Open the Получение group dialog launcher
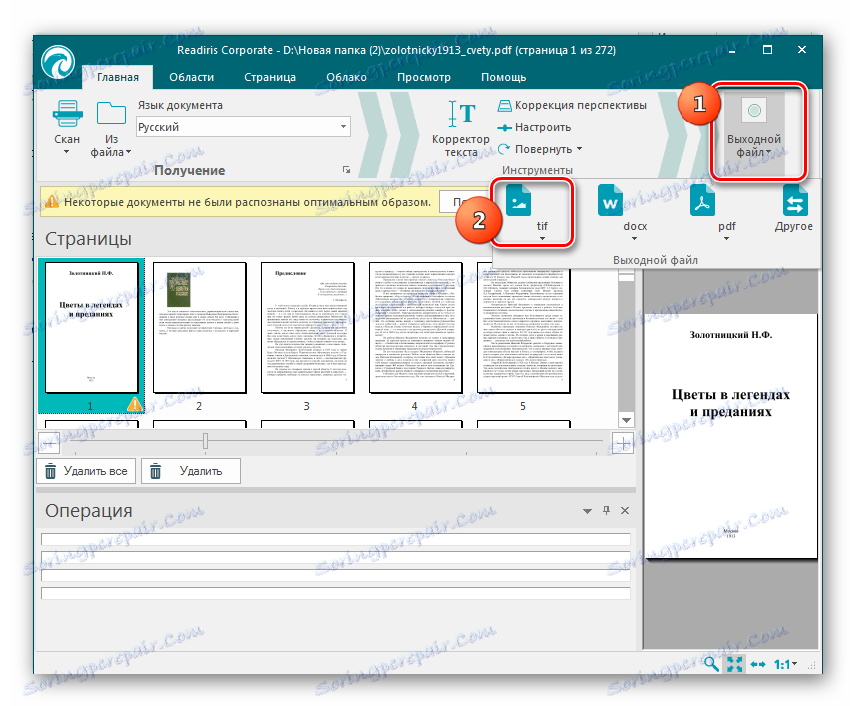Viewport: 855px width, 706px height. (346, 170)
